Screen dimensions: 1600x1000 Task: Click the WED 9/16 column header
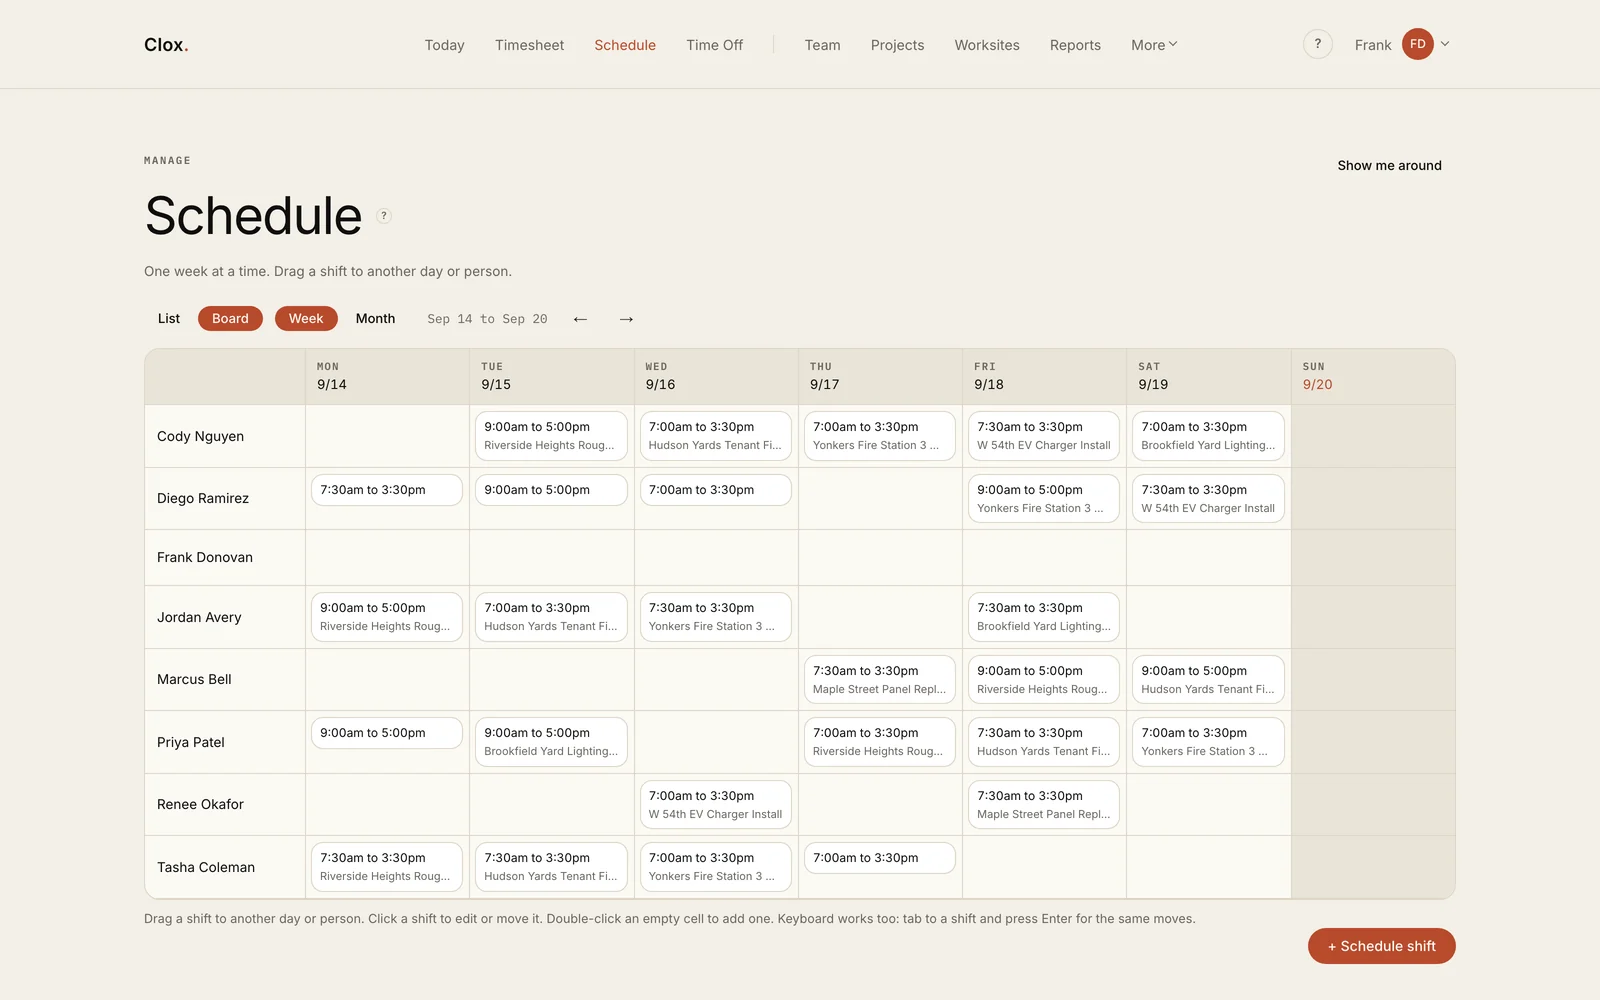pyautogui.click(x=716, y=377)
